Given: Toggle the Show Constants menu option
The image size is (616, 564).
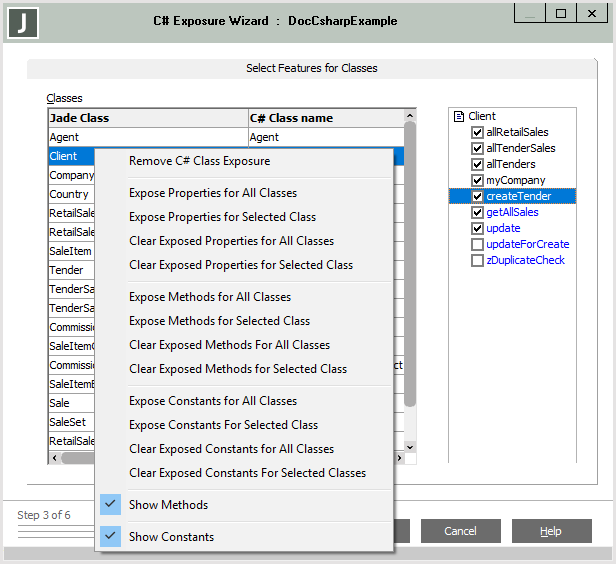Looking at the screenshot, I should point(244,537).
